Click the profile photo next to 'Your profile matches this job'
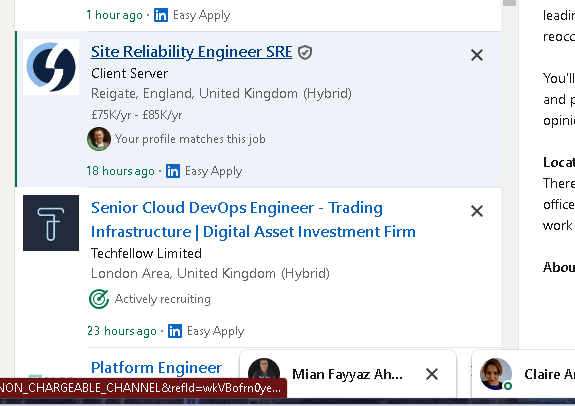This screenshot has height=406, width=575. [x=99, y=139]
